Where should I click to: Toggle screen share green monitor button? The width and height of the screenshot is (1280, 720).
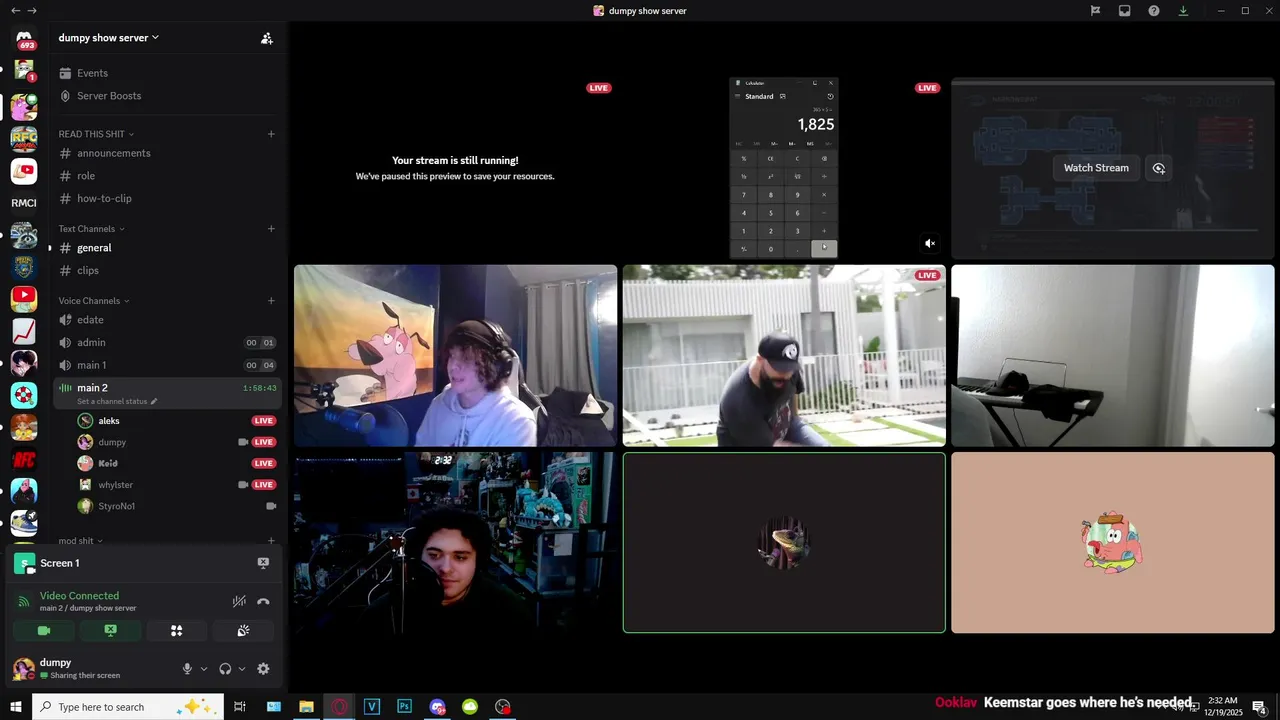tap(110, 630)
